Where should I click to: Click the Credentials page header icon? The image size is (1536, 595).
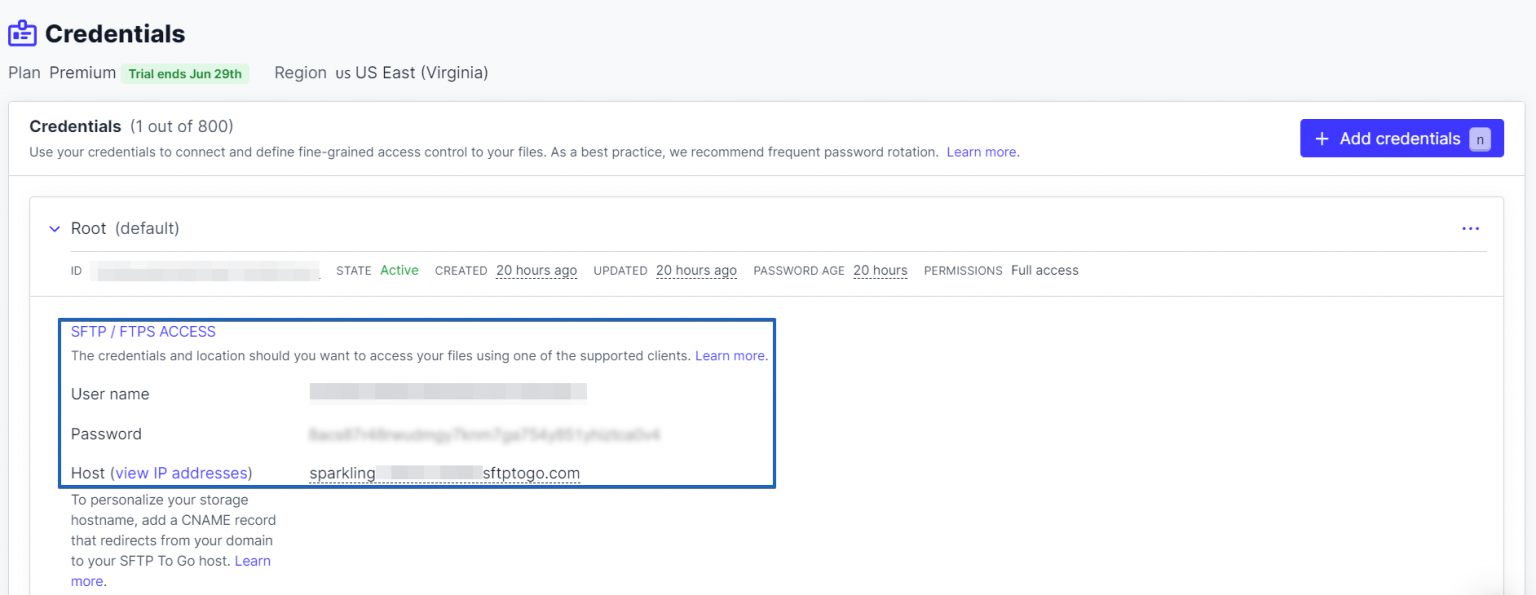(x=21, y=33)
